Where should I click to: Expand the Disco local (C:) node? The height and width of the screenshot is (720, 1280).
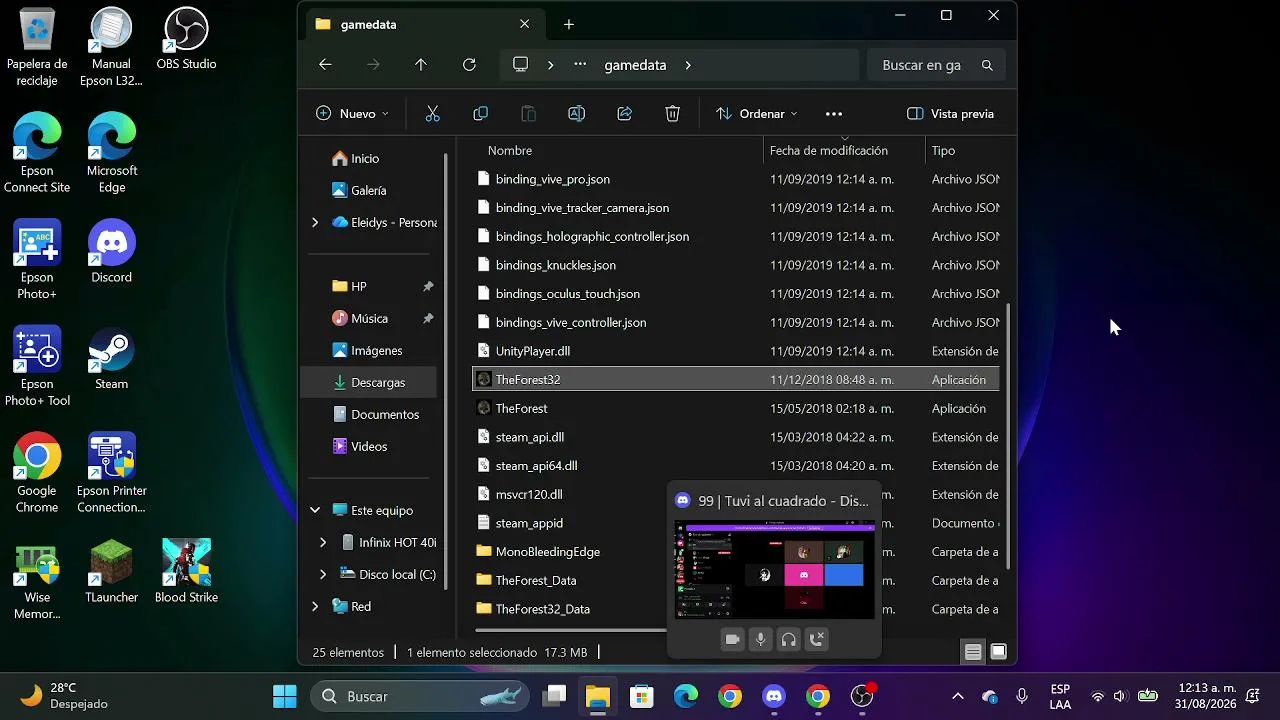pyautogui.click(x=322, y=574)
